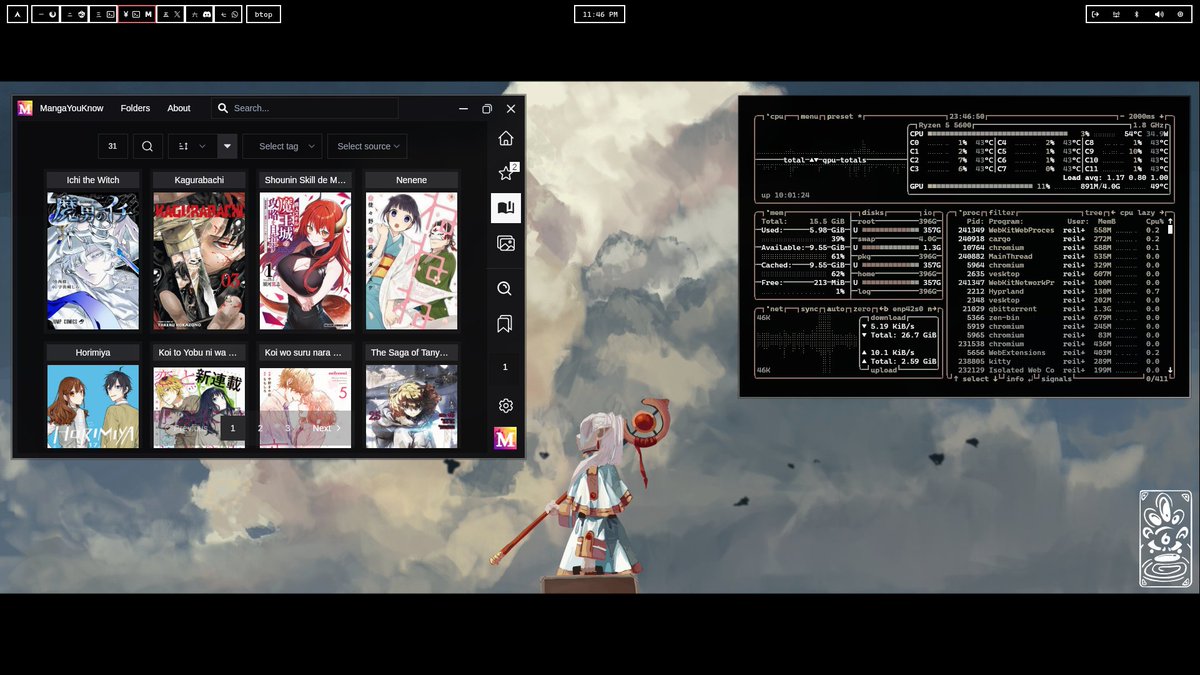This screenshot has height=675, width=1200.
Task: Click the 31 count box in toolbar
Action: tap(112, 146)
